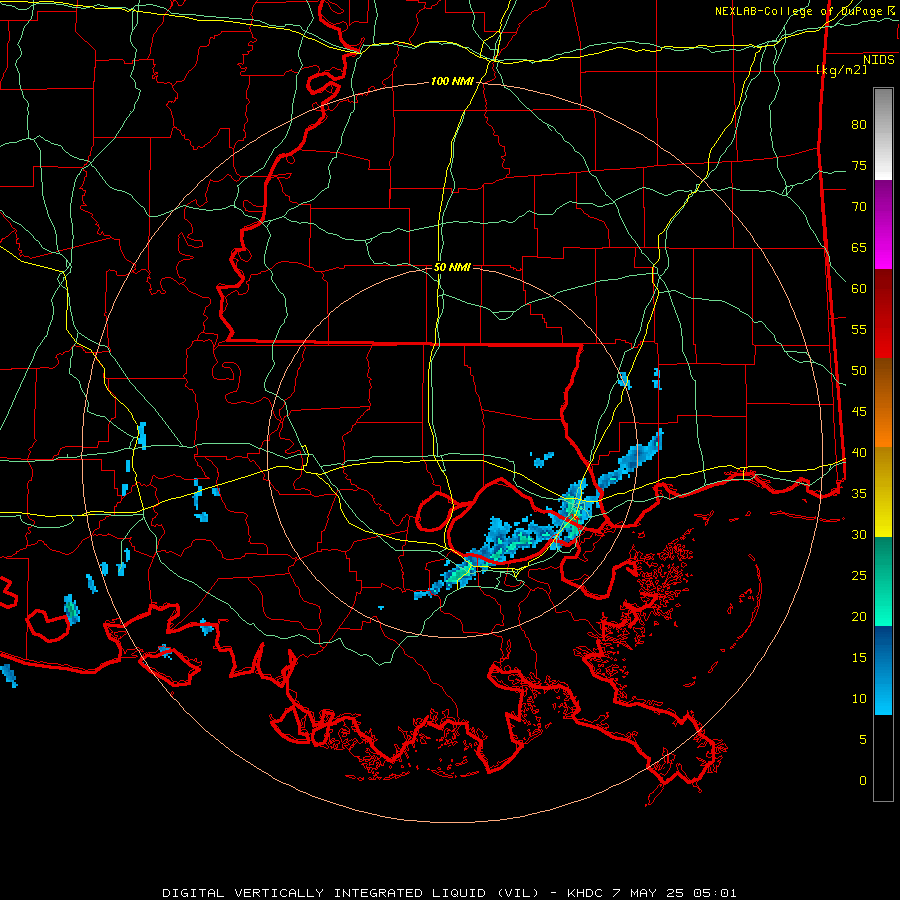Click the '80' value on the color scale
The image size is (900, 900).
(859, 125)
